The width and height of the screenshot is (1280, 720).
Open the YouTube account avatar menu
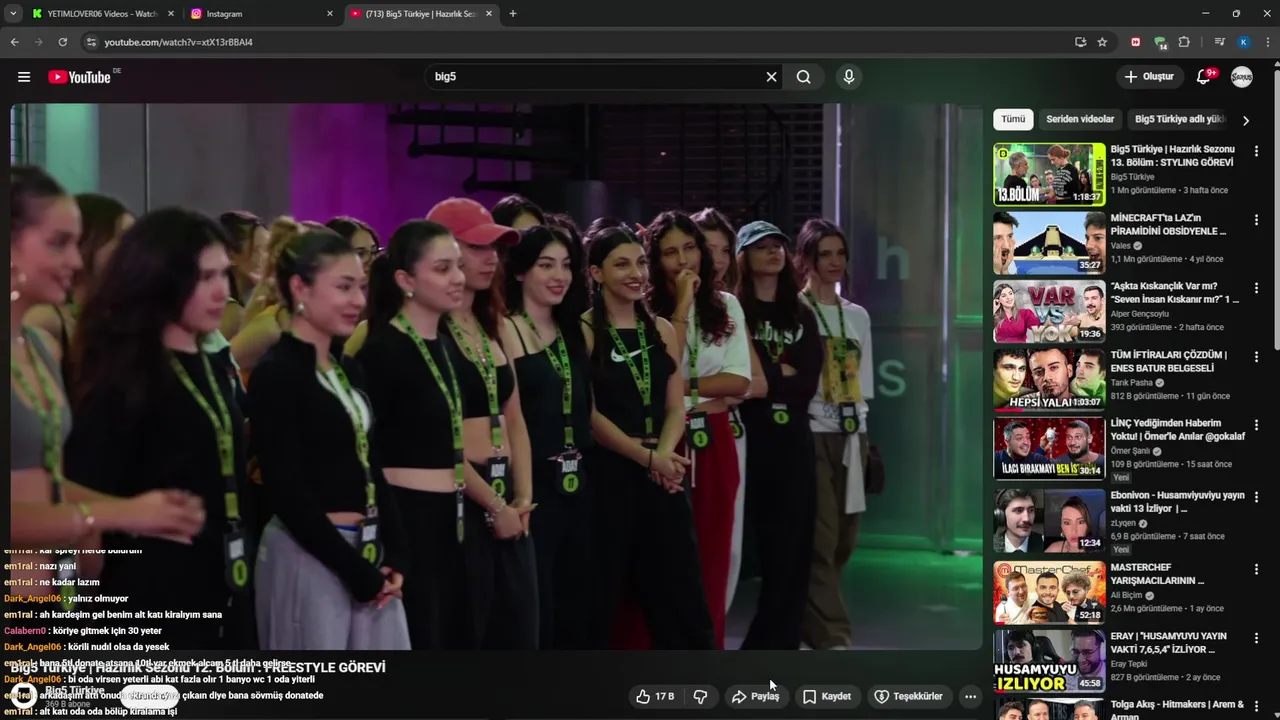(x=1242, y=77)
